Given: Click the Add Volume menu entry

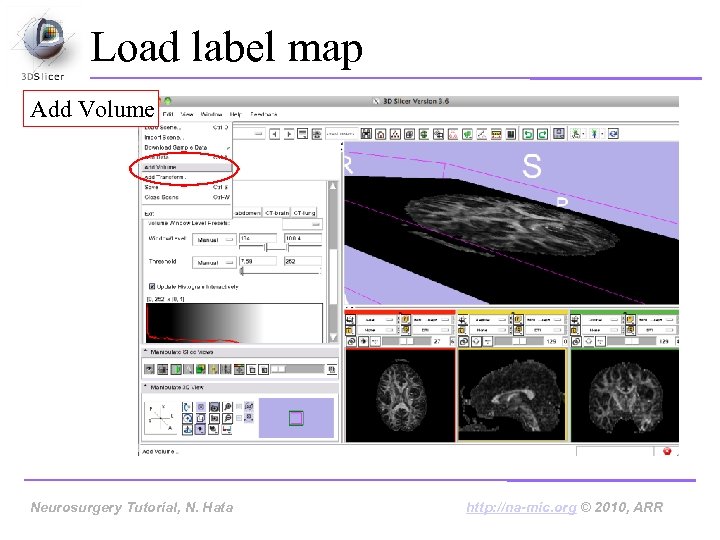Looking at the screenshot, I should (x=186, y=167).
